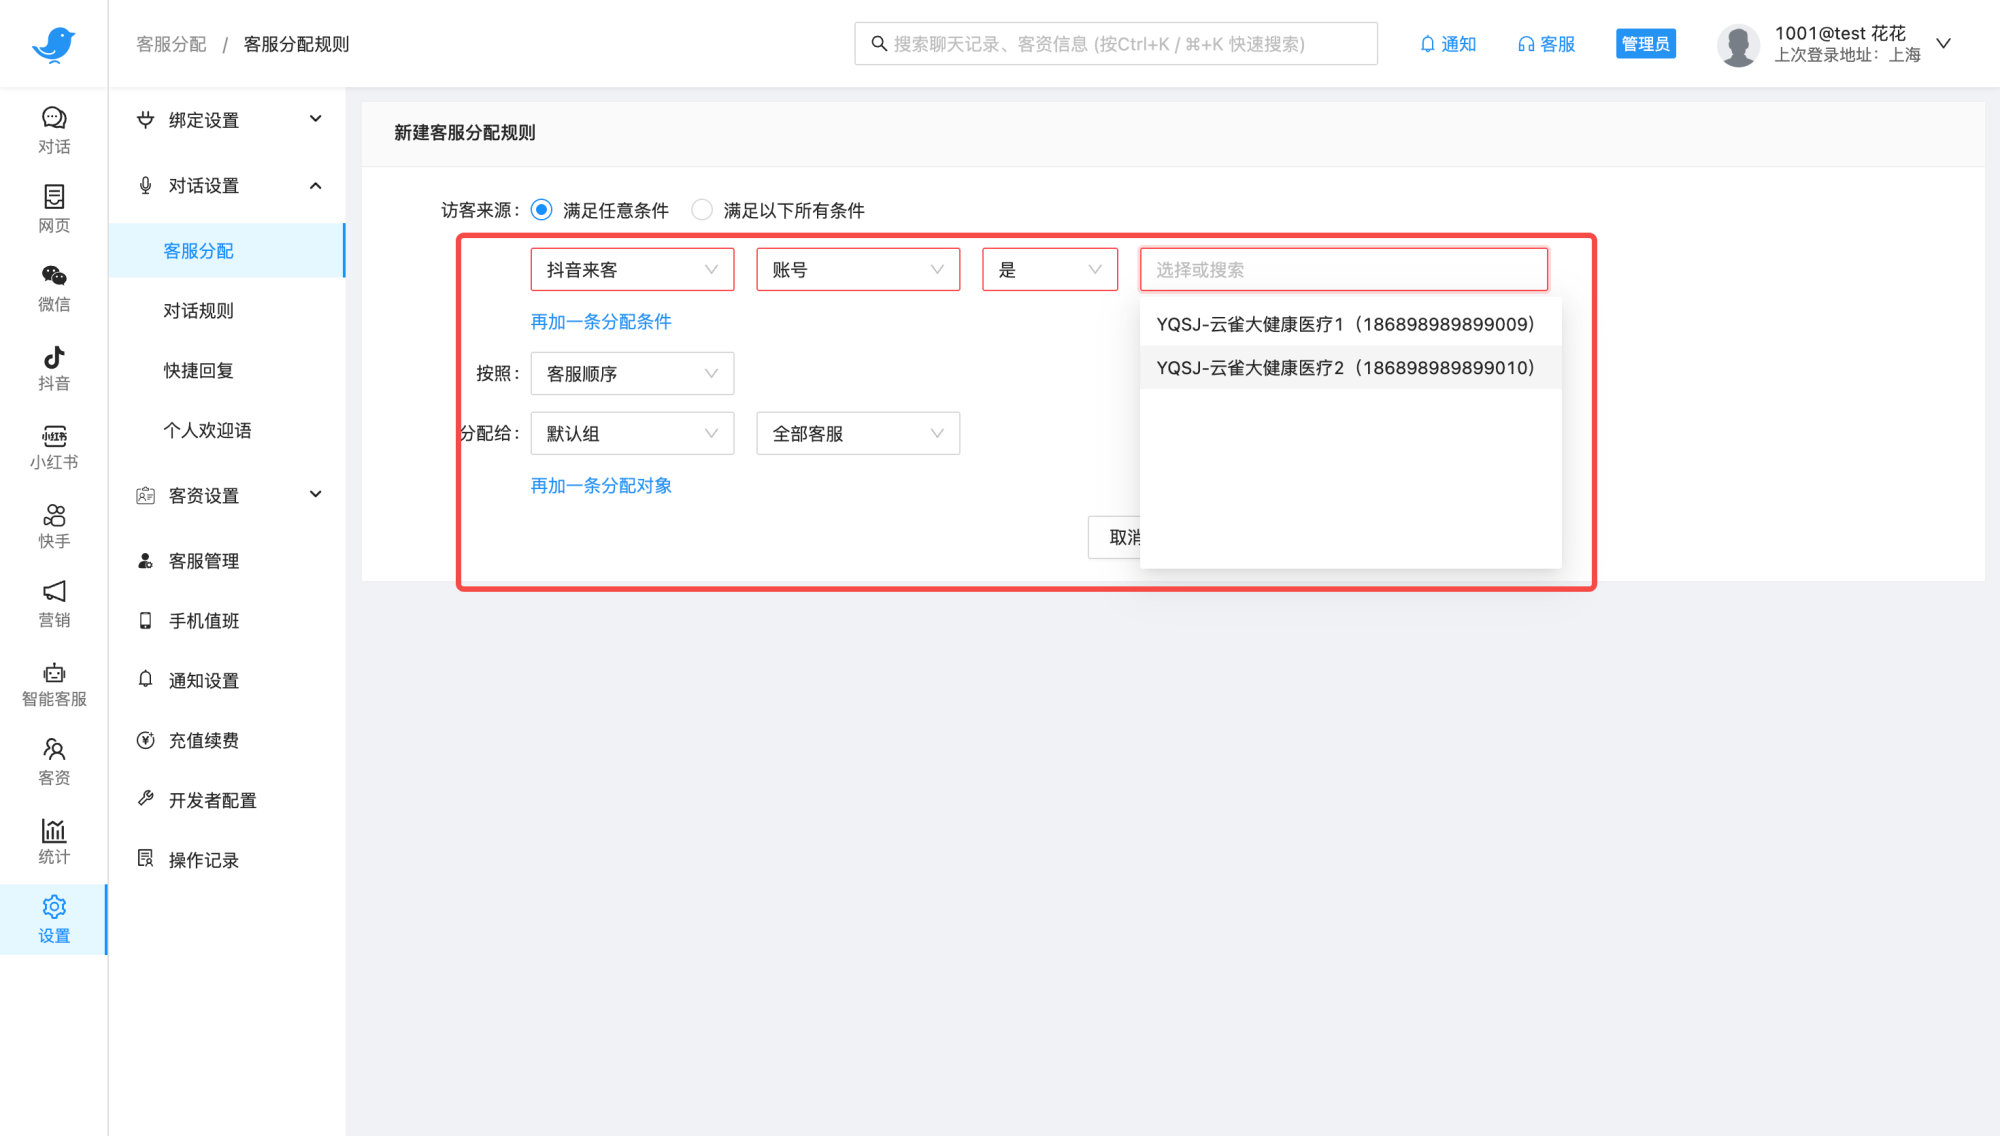2000x1136 pixels.
Task: Click the user avatar picture
Action: [1738, 45]
